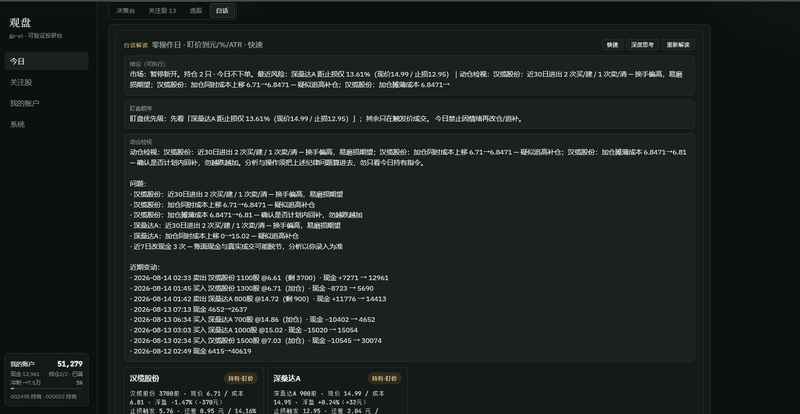Viewport: 800px width, 414px height.
Task: Click the issue row 深桑达A：近30日进出 2 次买/建
Action: coord(235,225)
